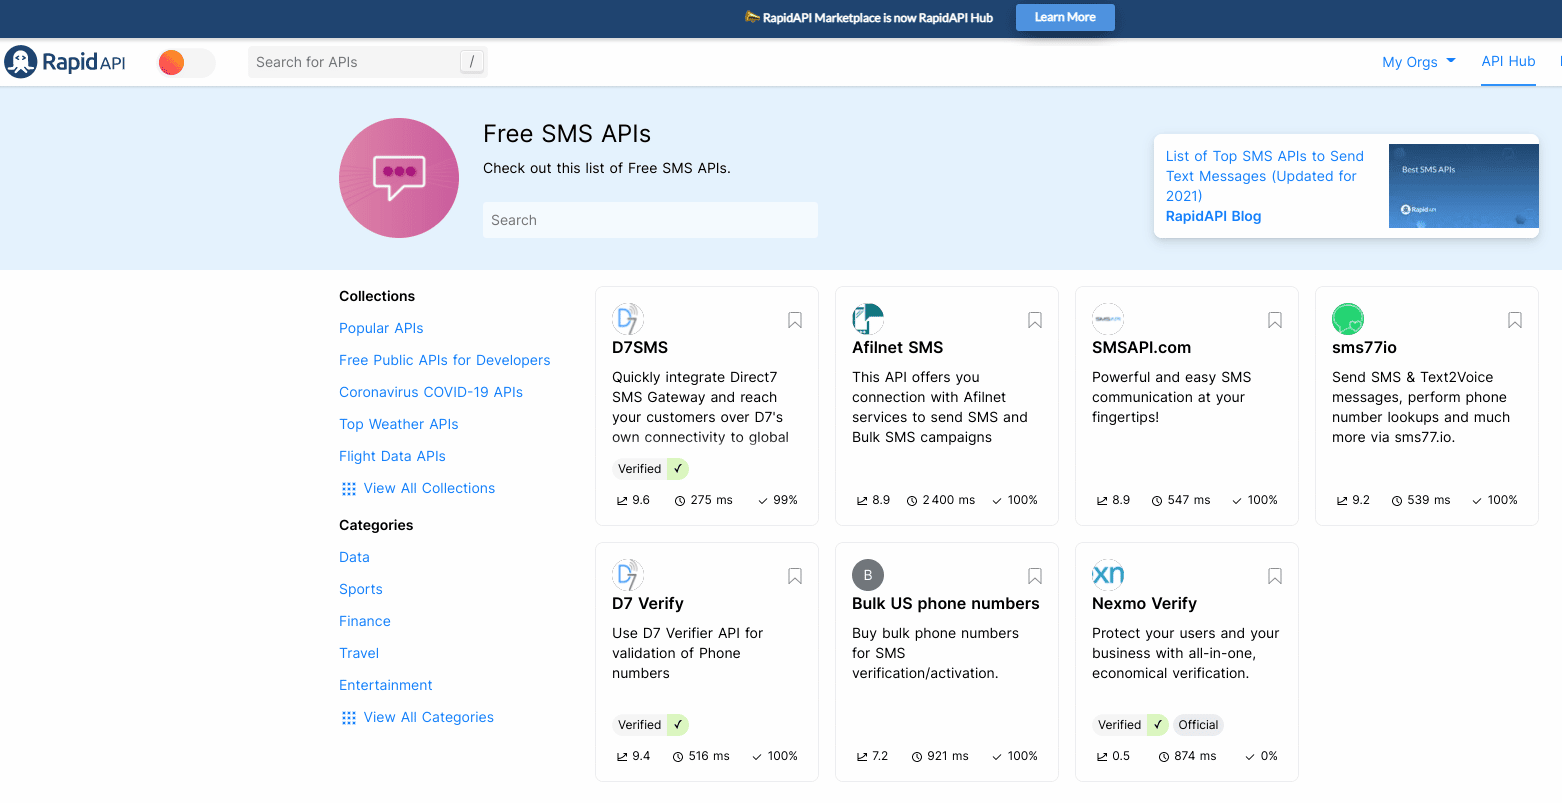Click the Learn More banner button
This screenshot has width=1562, height=803.
(1065, 17)
